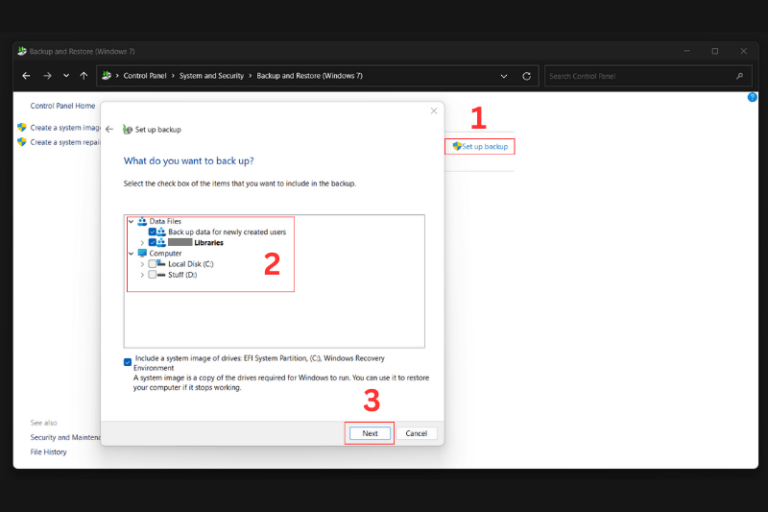
Task: Click the up-one-level arrow
Action: coord(84,76)
